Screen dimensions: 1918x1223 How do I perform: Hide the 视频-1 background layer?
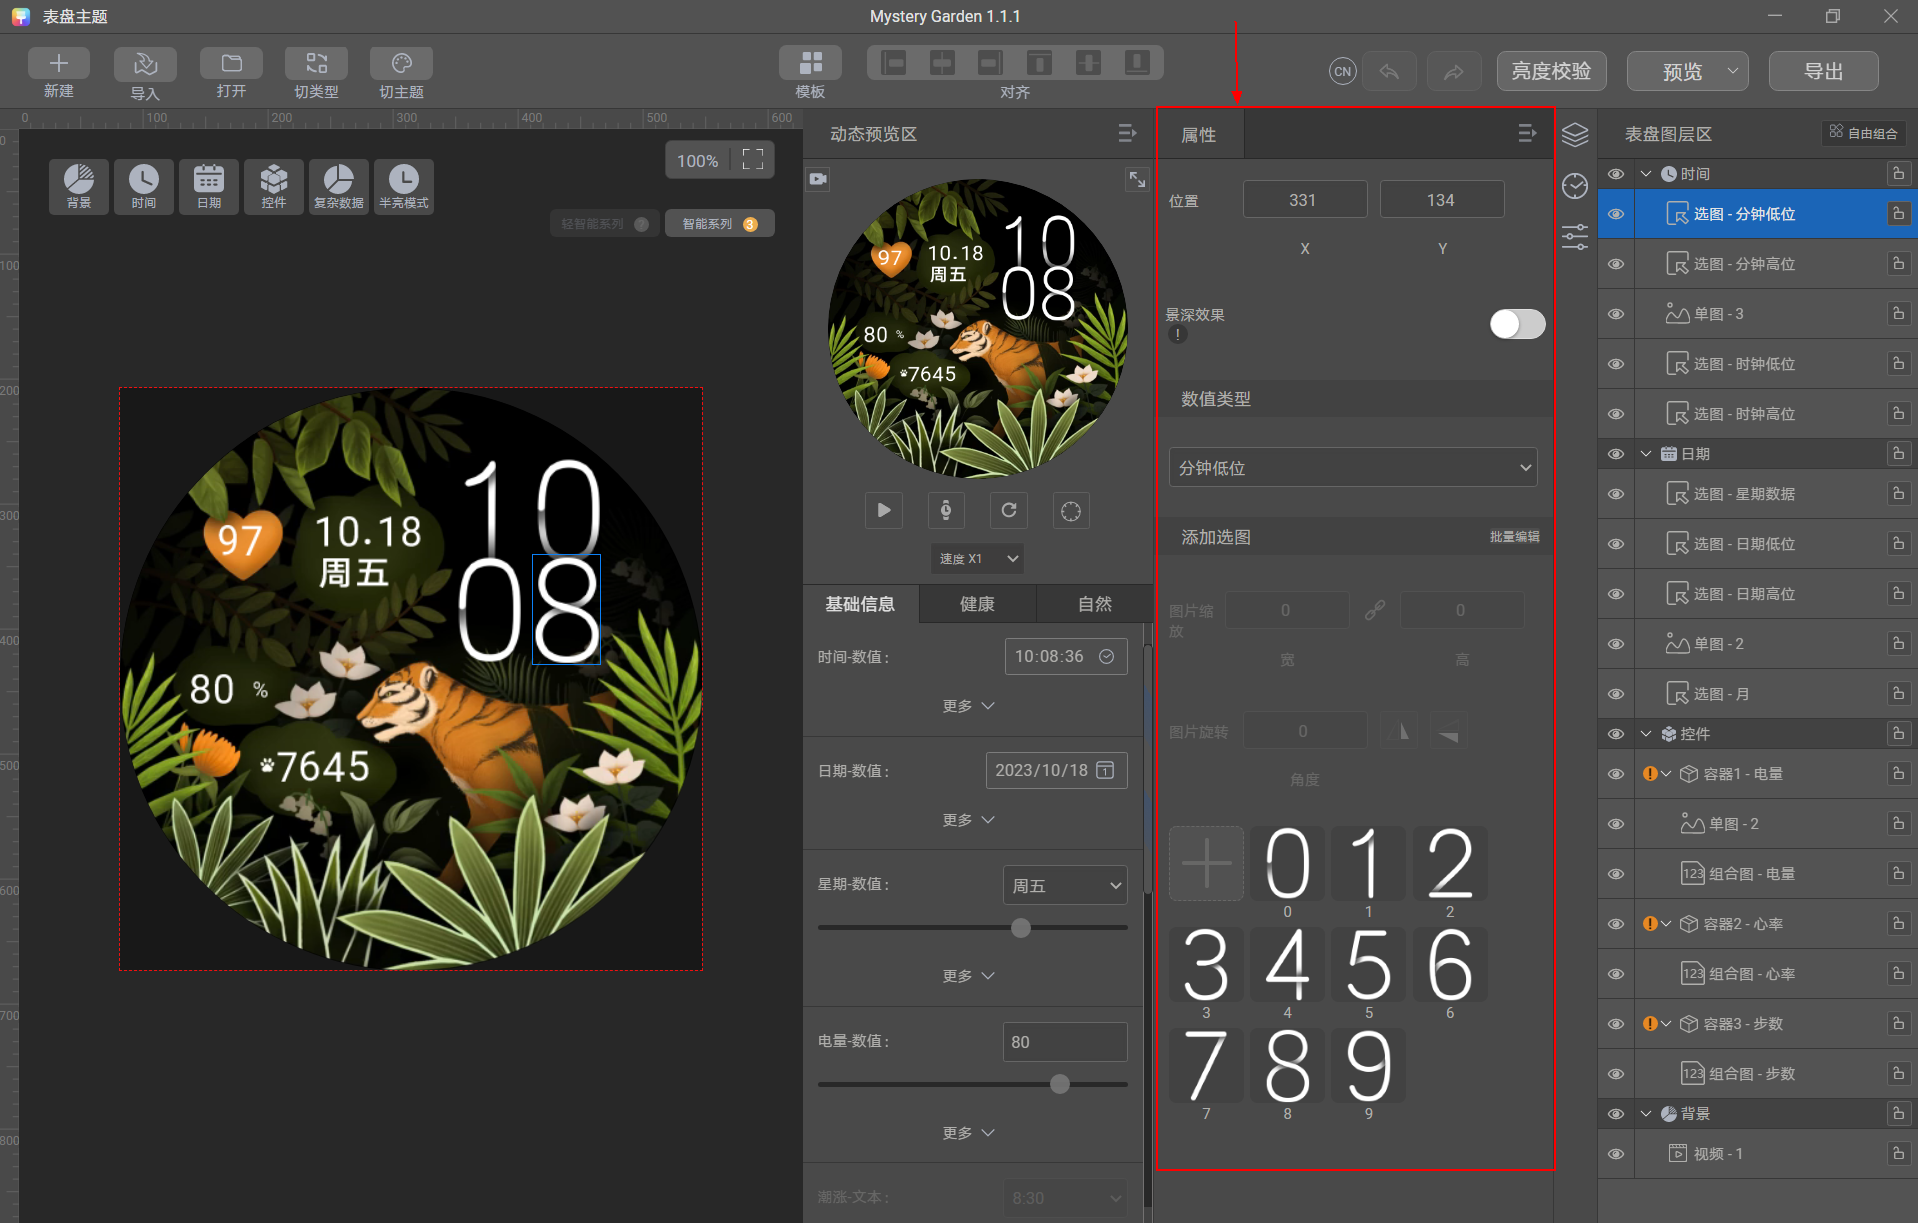pos(1616,1153)
